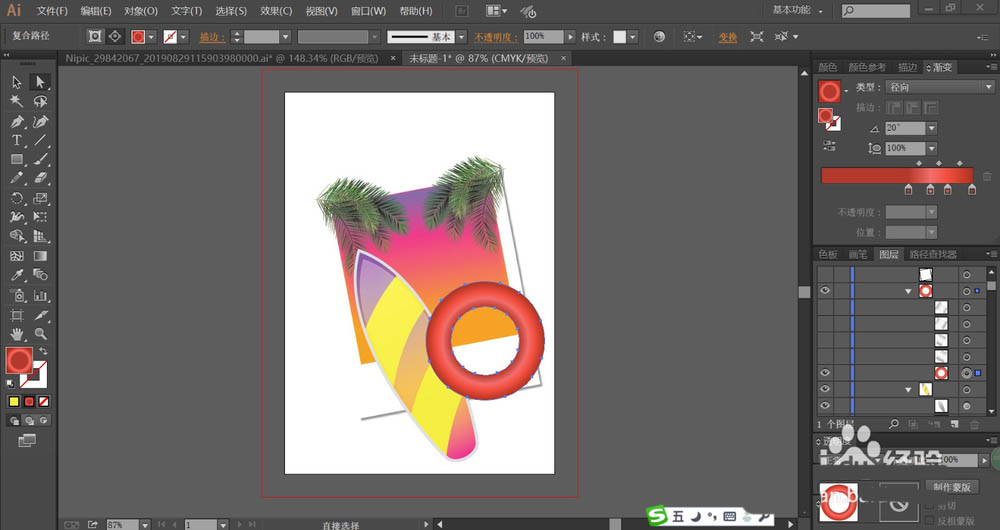The height and width of the screenshot is (530, 1000).
Task: Select the Direct Selection tool
Action: point(40,82)
